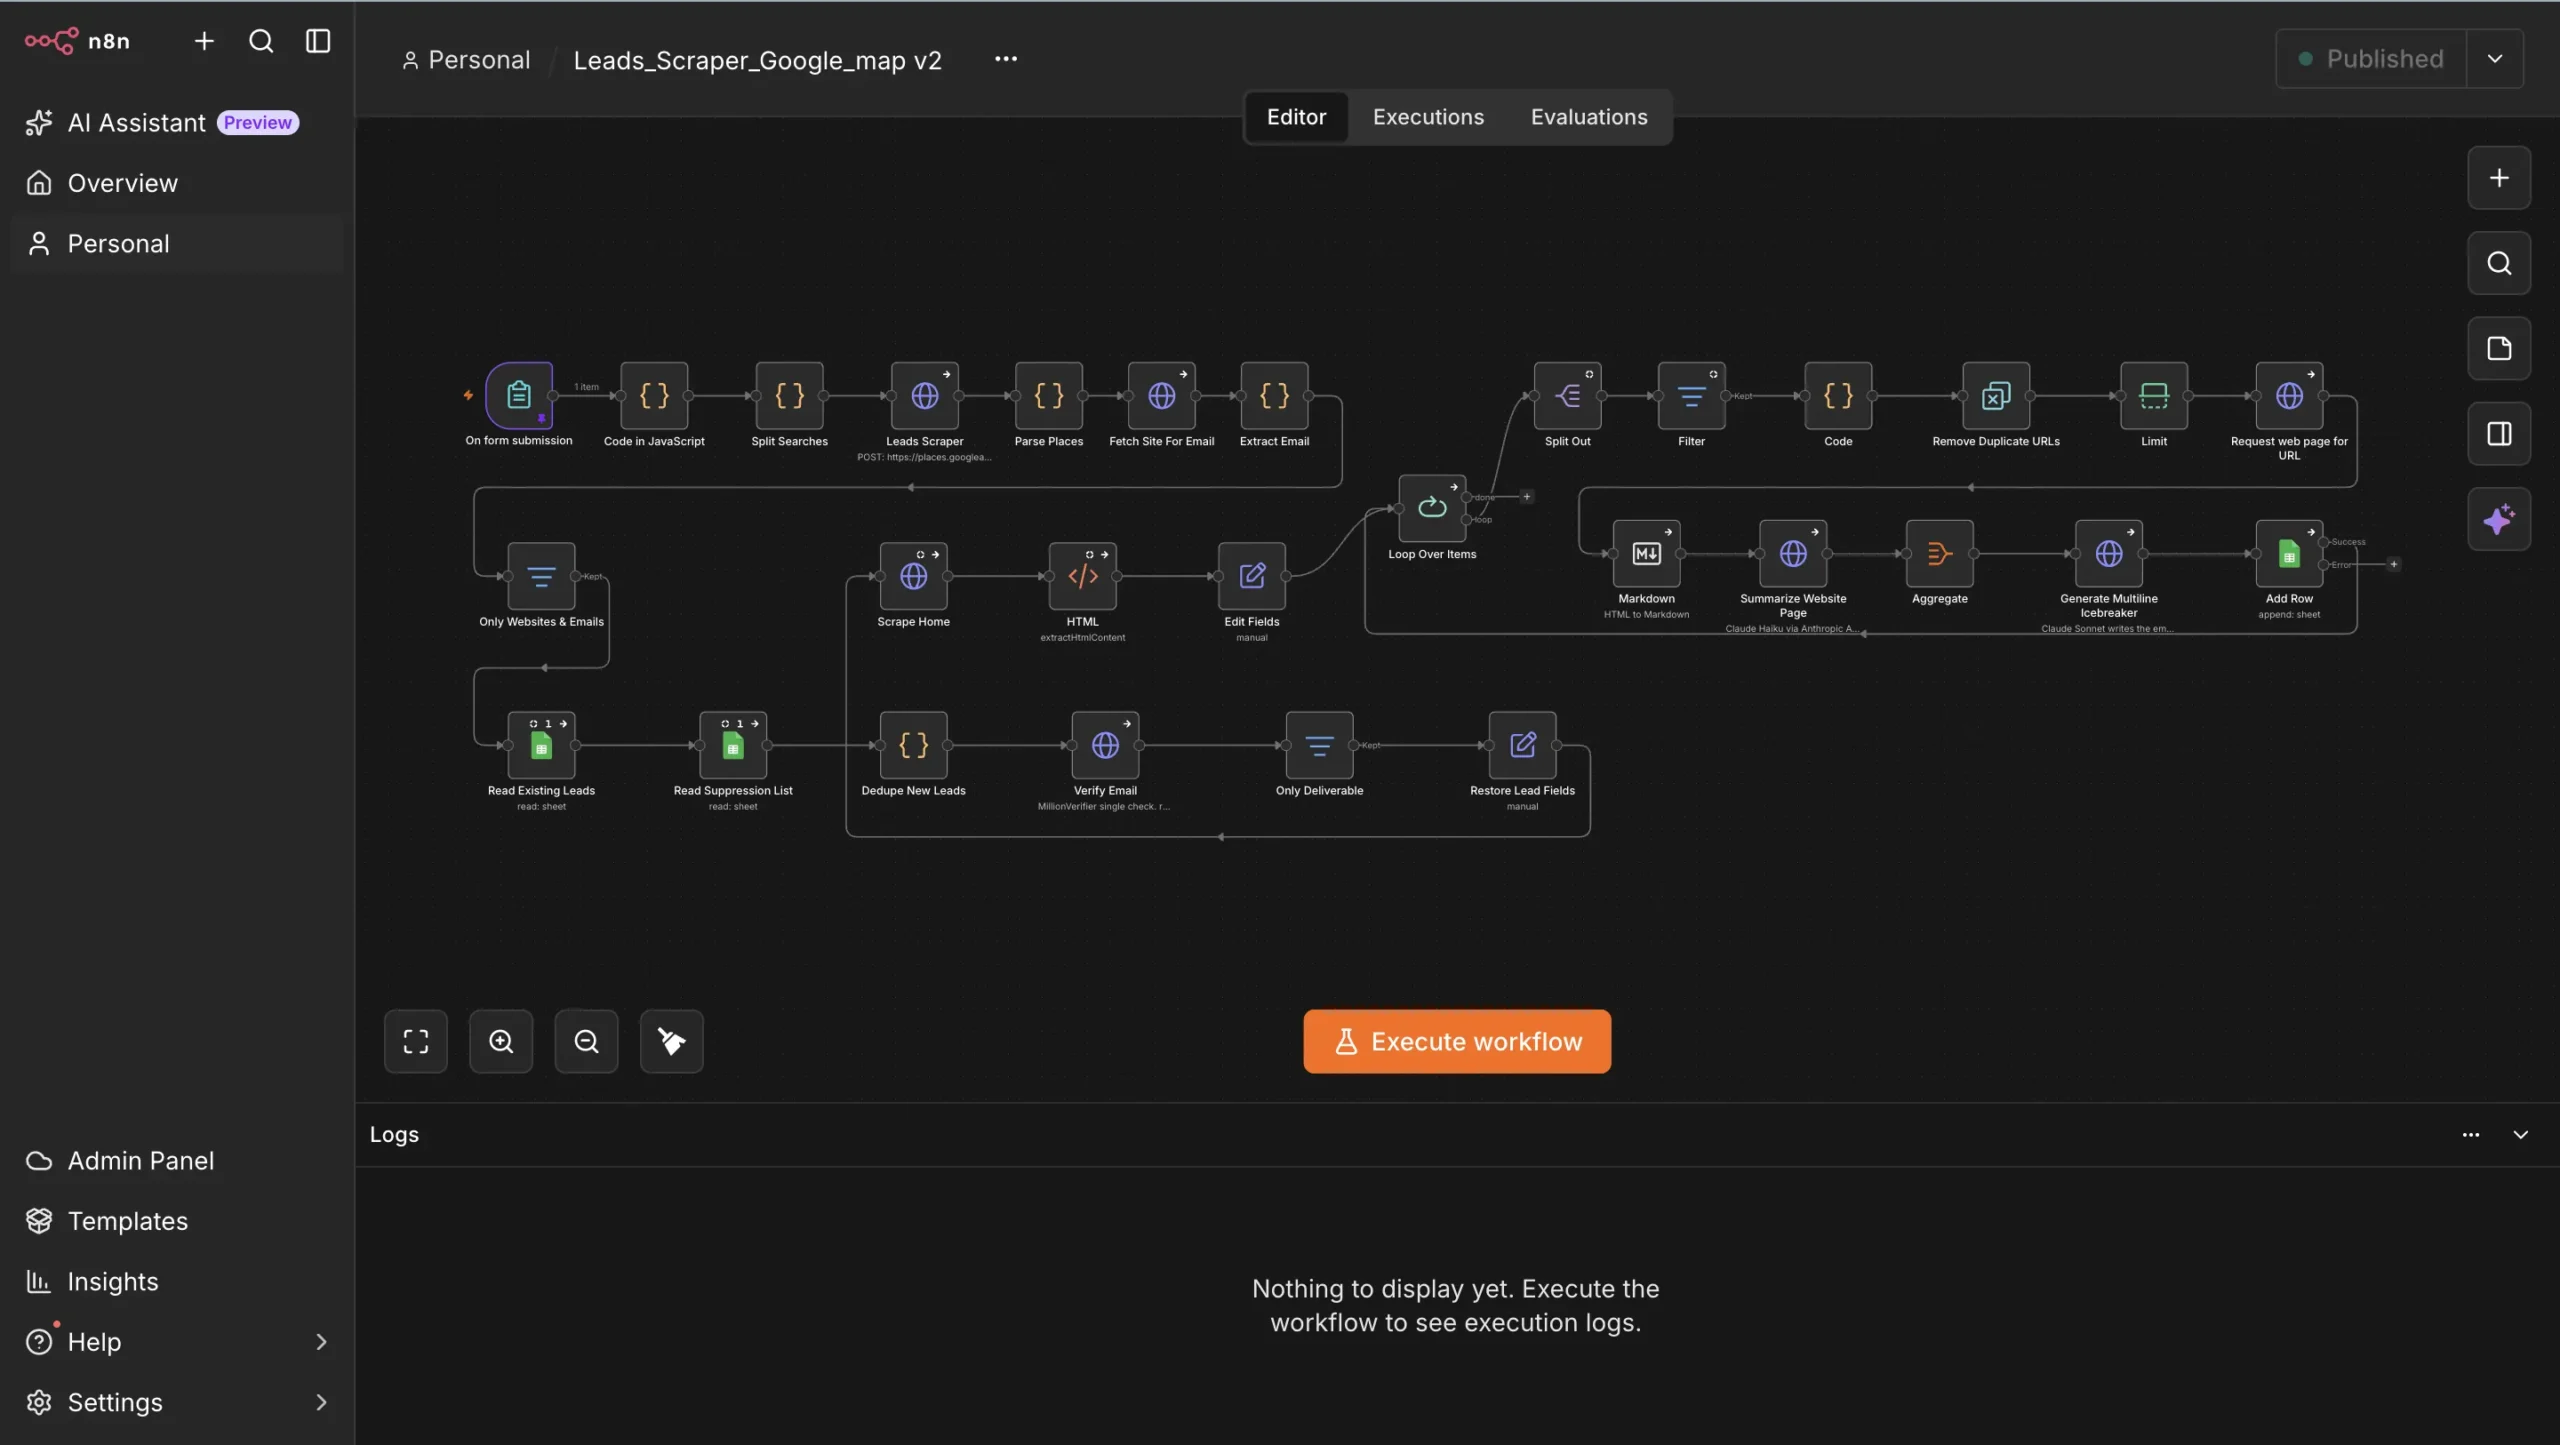The width and height of the screenshot is (2560, 1445).
Task: Browse Templates
Action: click(177, 1221)
